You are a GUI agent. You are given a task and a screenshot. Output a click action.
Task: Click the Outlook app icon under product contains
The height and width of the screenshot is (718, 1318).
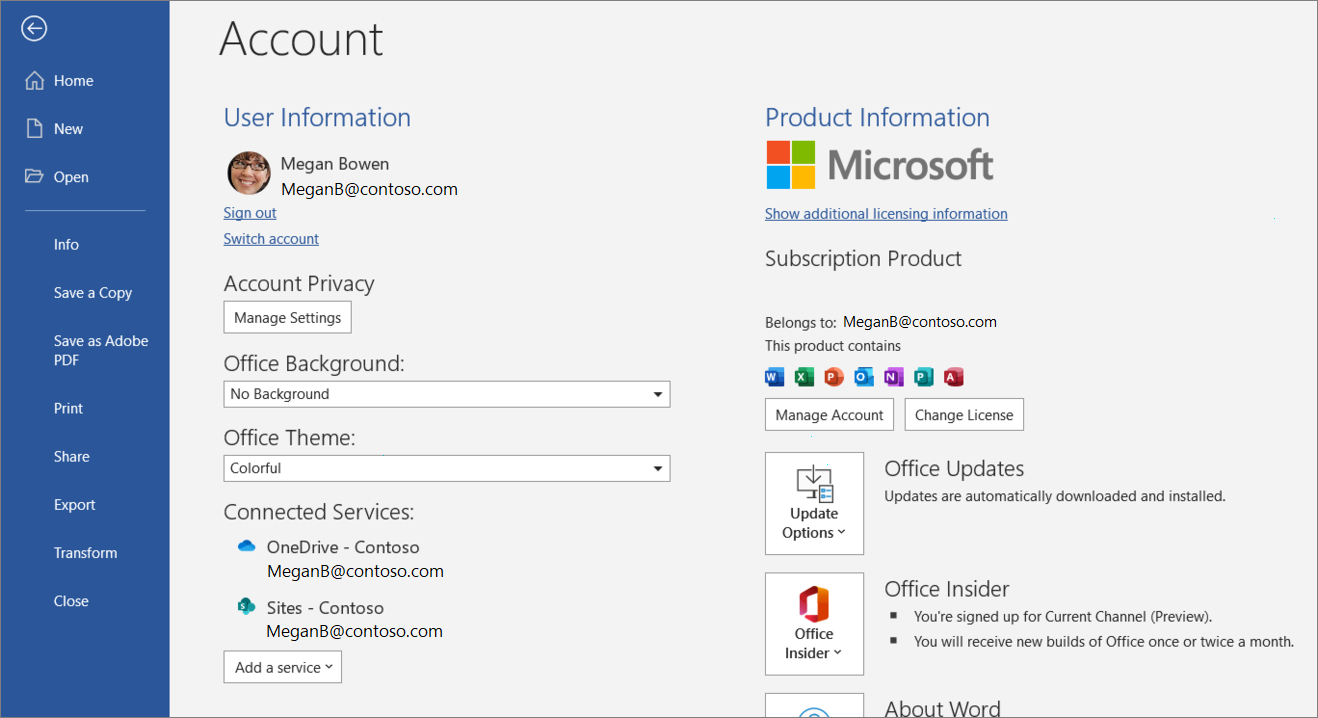[x=864, y=377]
